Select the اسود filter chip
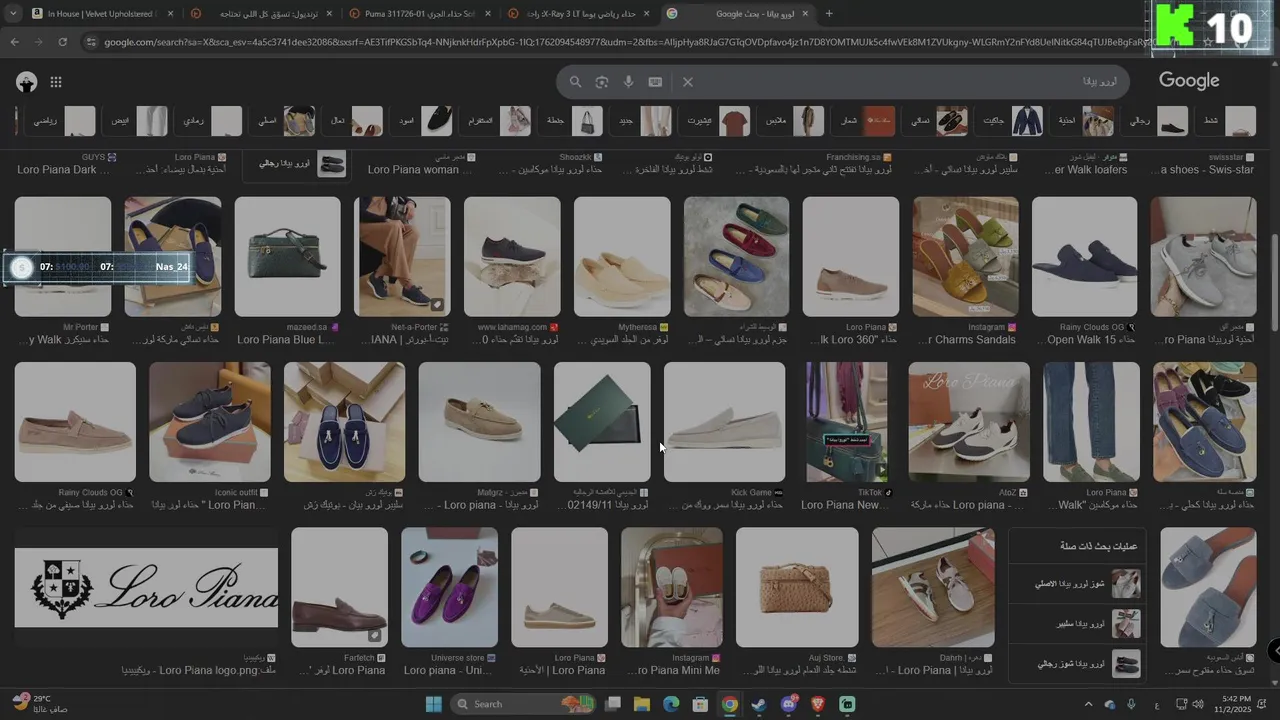 (423, 121)
